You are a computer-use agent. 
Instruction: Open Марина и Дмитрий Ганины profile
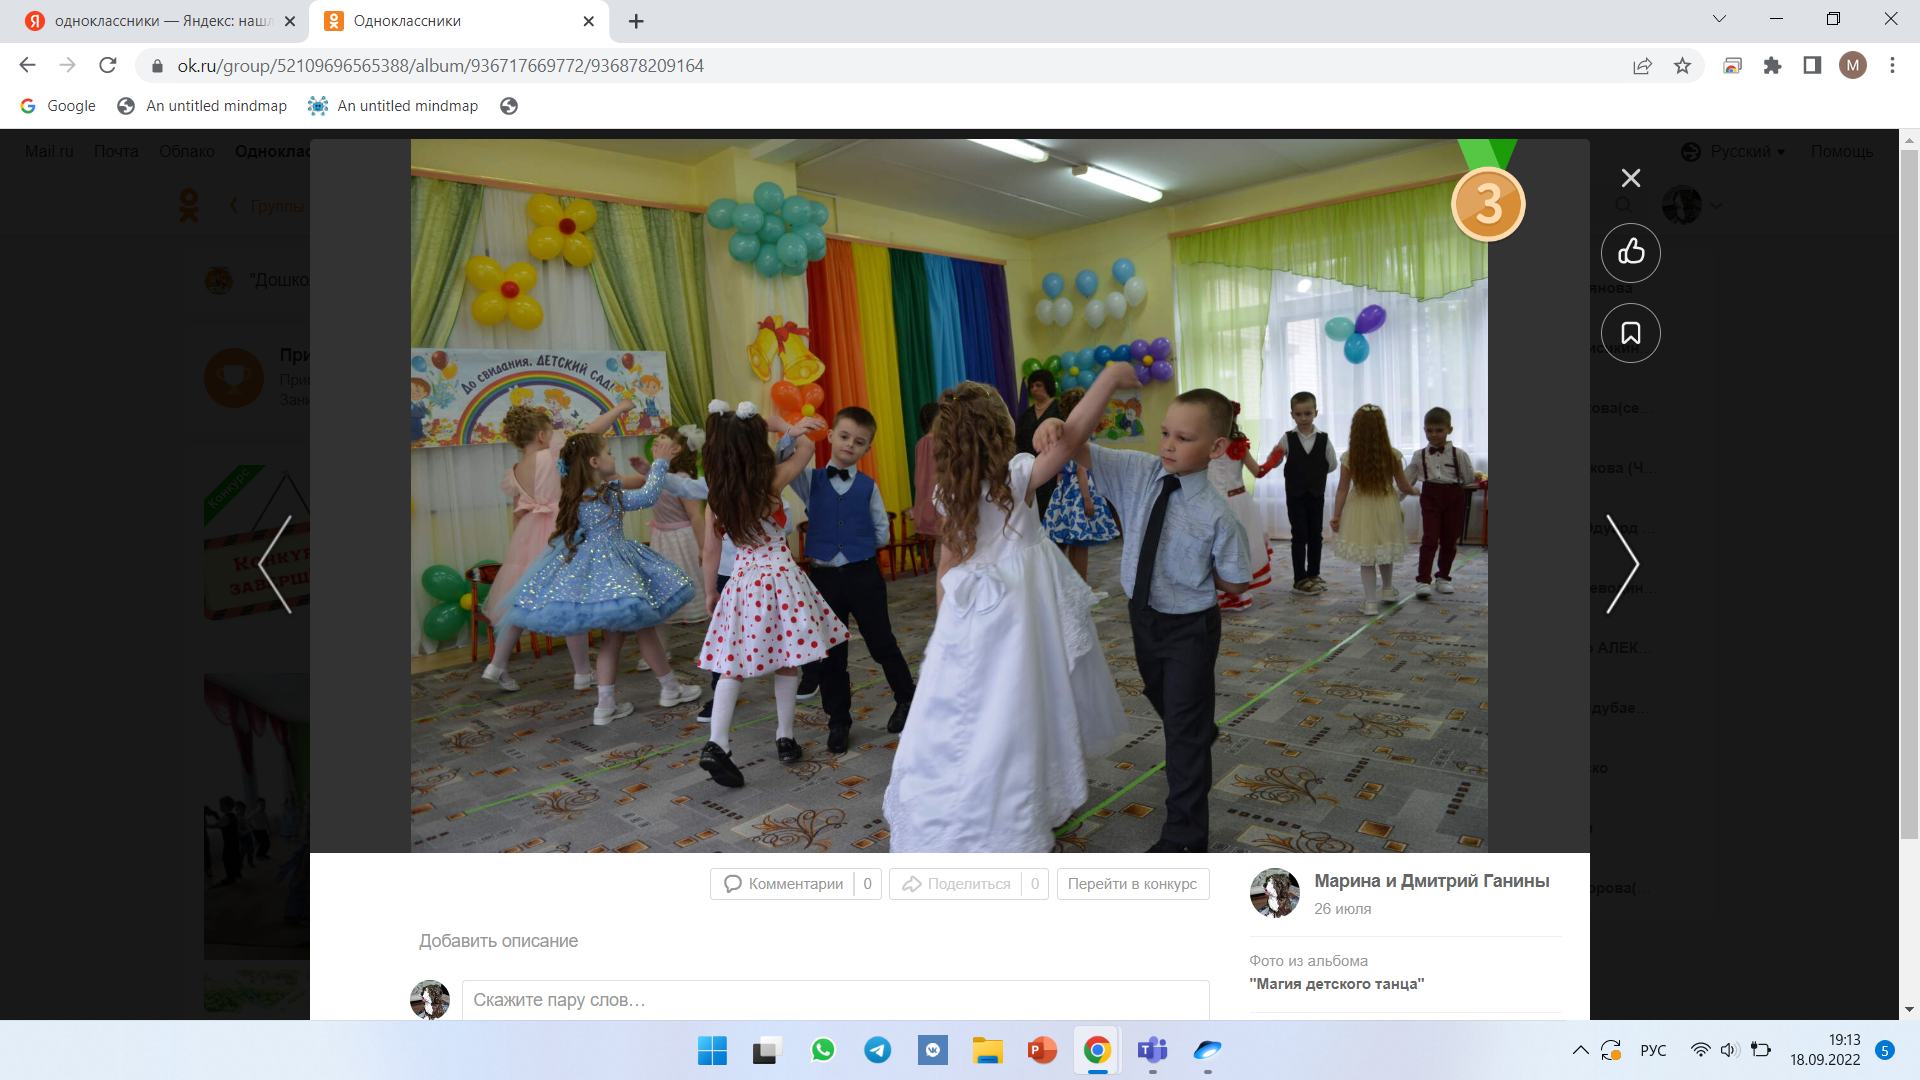(x=1431, y=881)
